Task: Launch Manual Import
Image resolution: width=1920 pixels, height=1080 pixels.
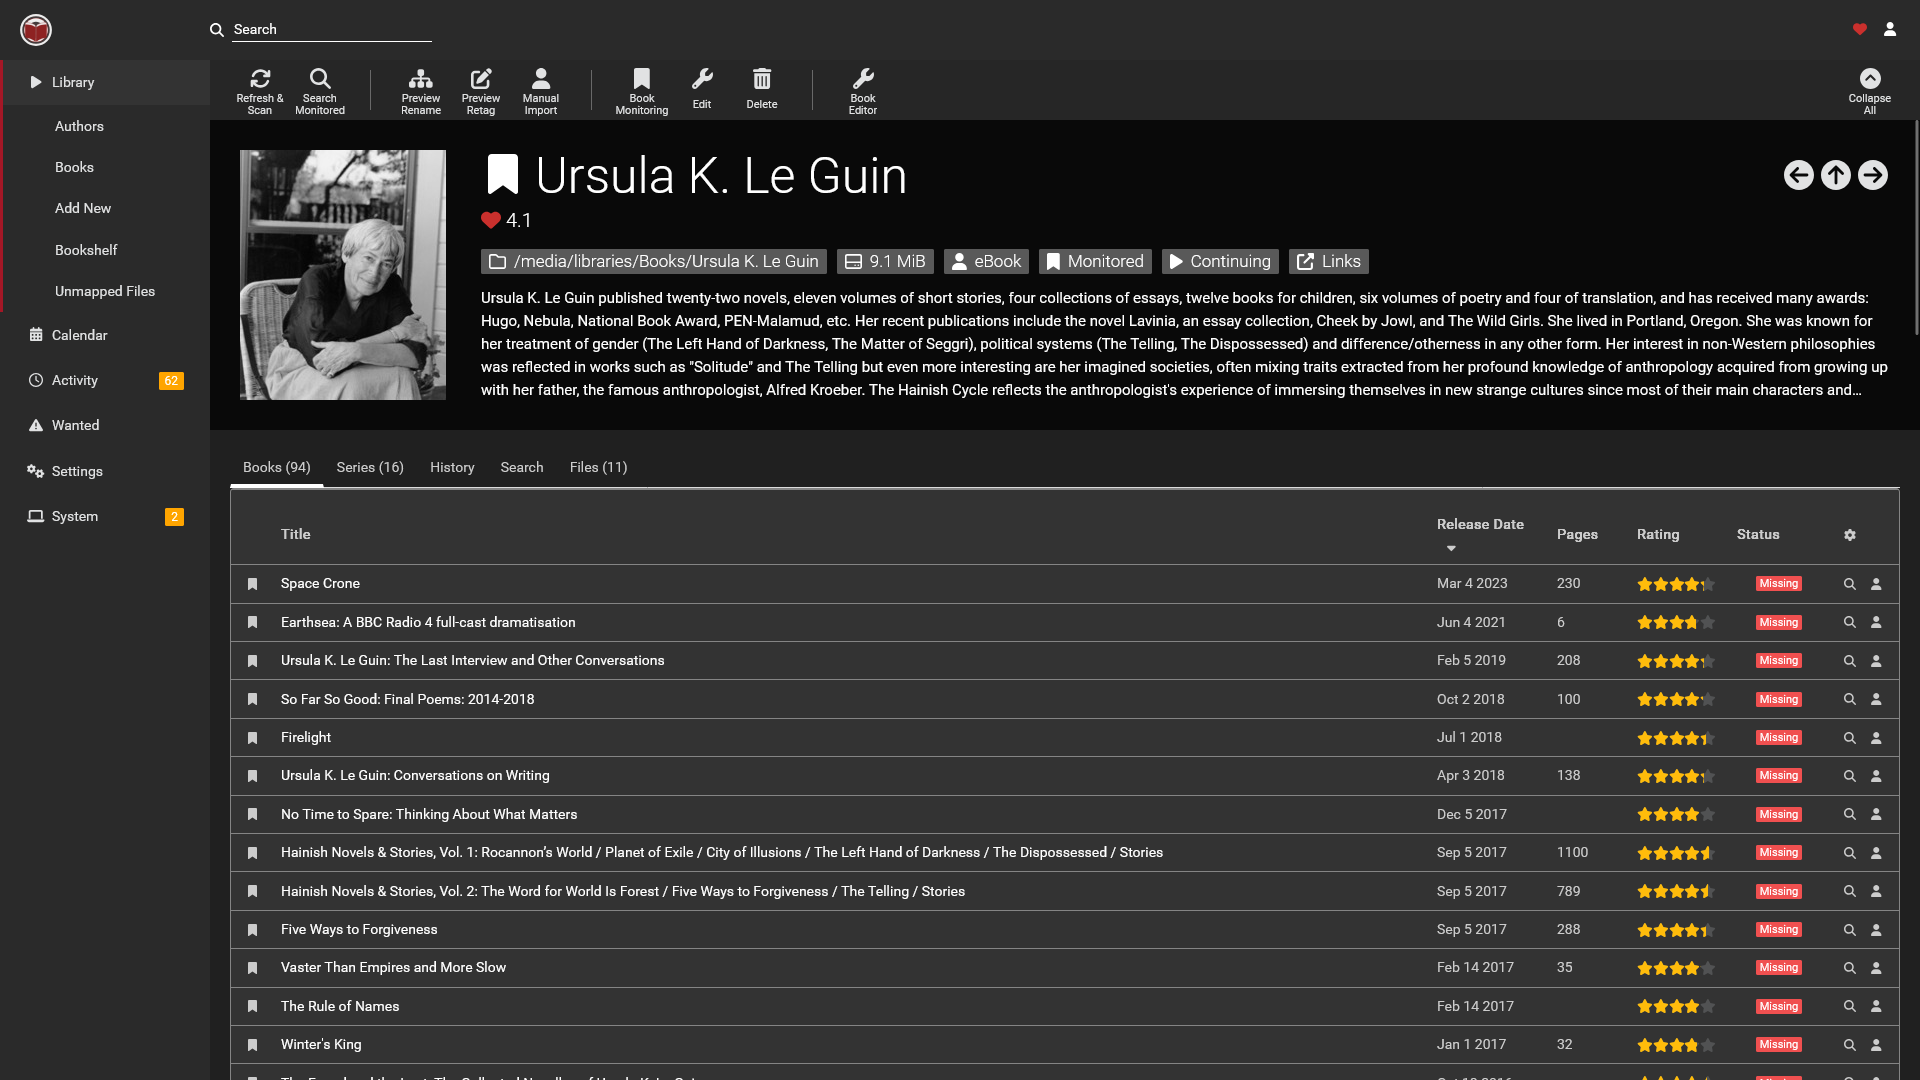Action: click(541, 91)
